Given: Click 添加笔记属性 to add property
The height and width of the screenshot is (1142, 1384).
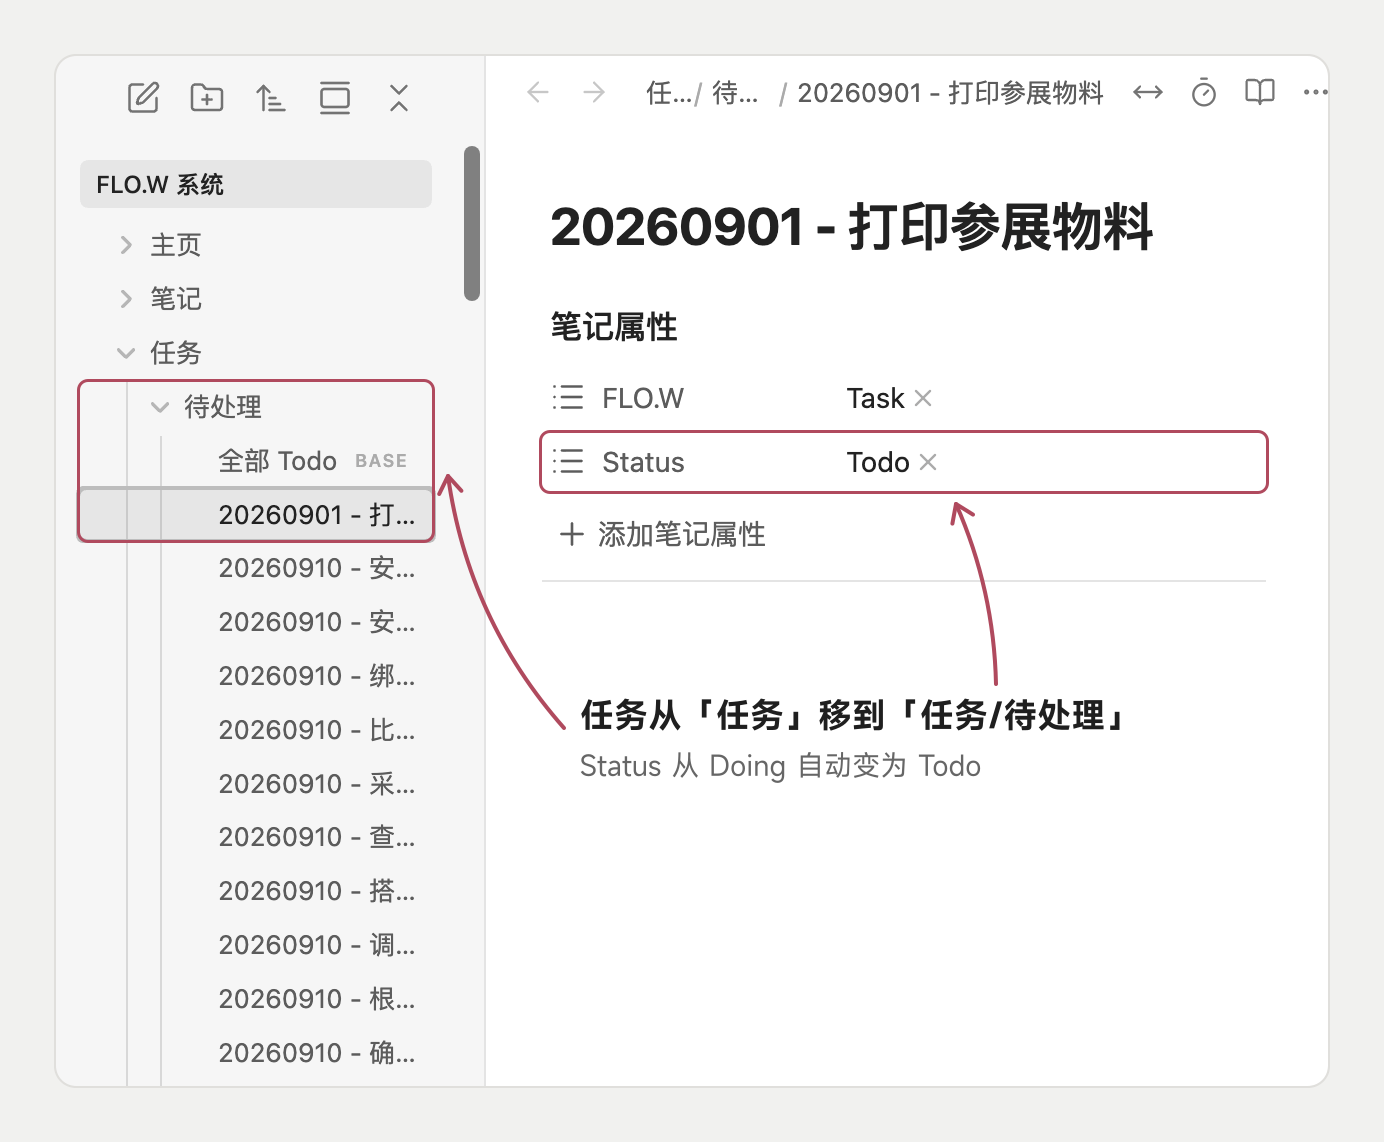Looking at the screenshot, I should [682, 534].
